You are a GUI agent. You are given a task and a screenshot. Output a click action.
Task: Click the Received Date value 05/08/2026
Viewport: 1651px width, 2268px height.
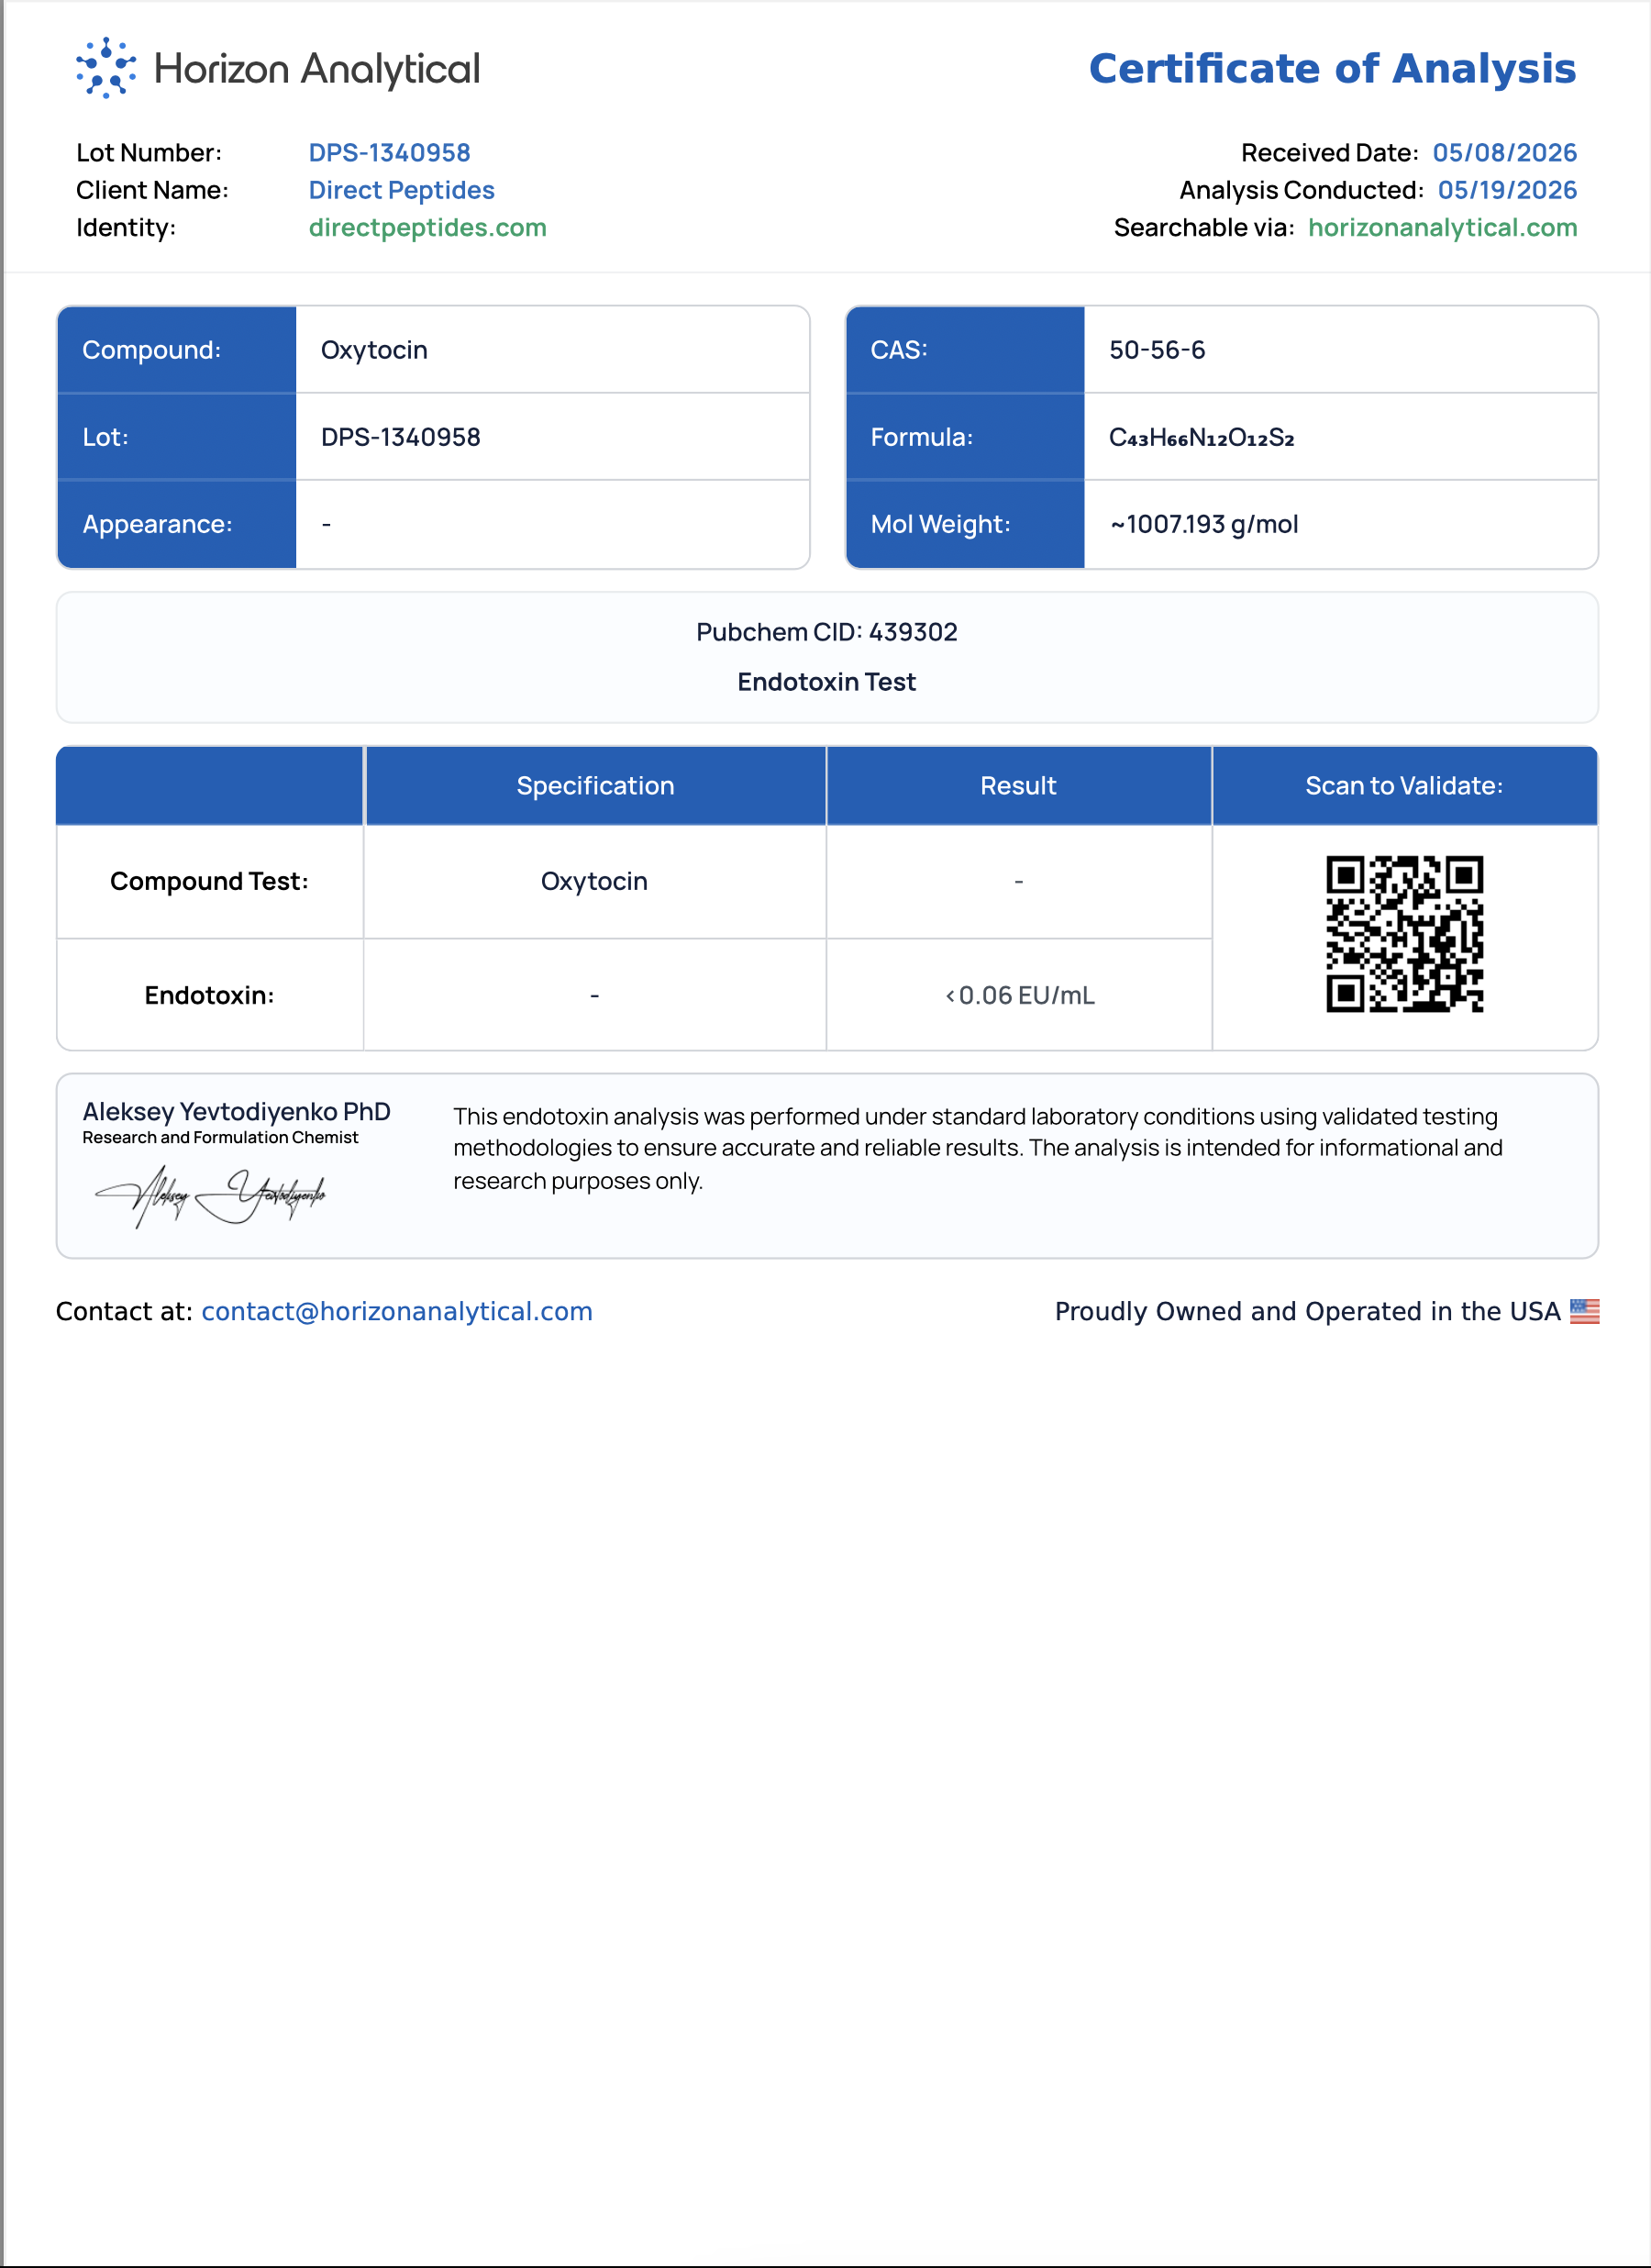pos(1504,153)
